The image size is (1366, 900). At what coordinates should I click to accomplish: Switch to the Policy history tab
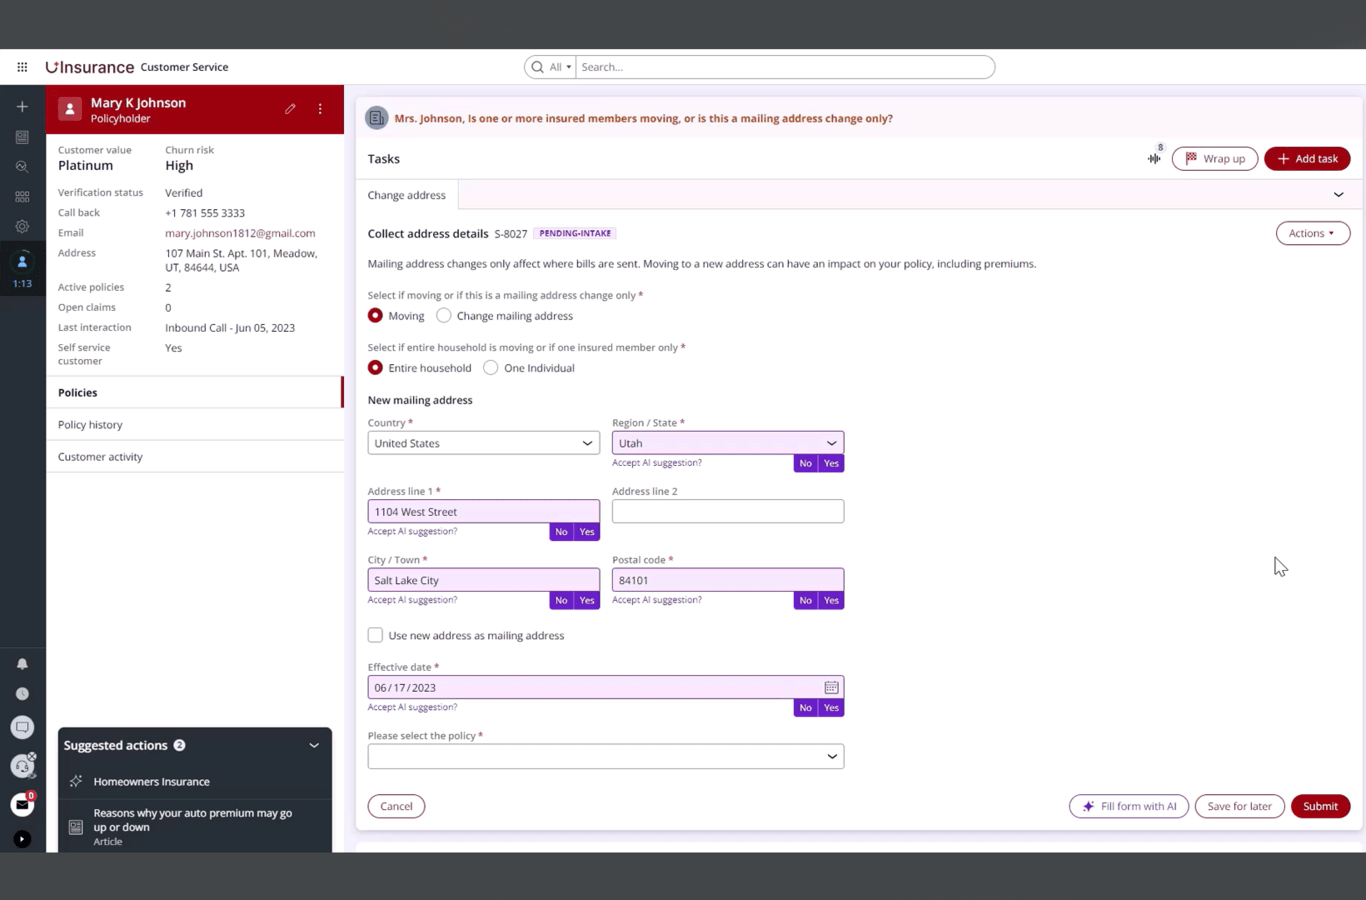[x=90, y=424]
